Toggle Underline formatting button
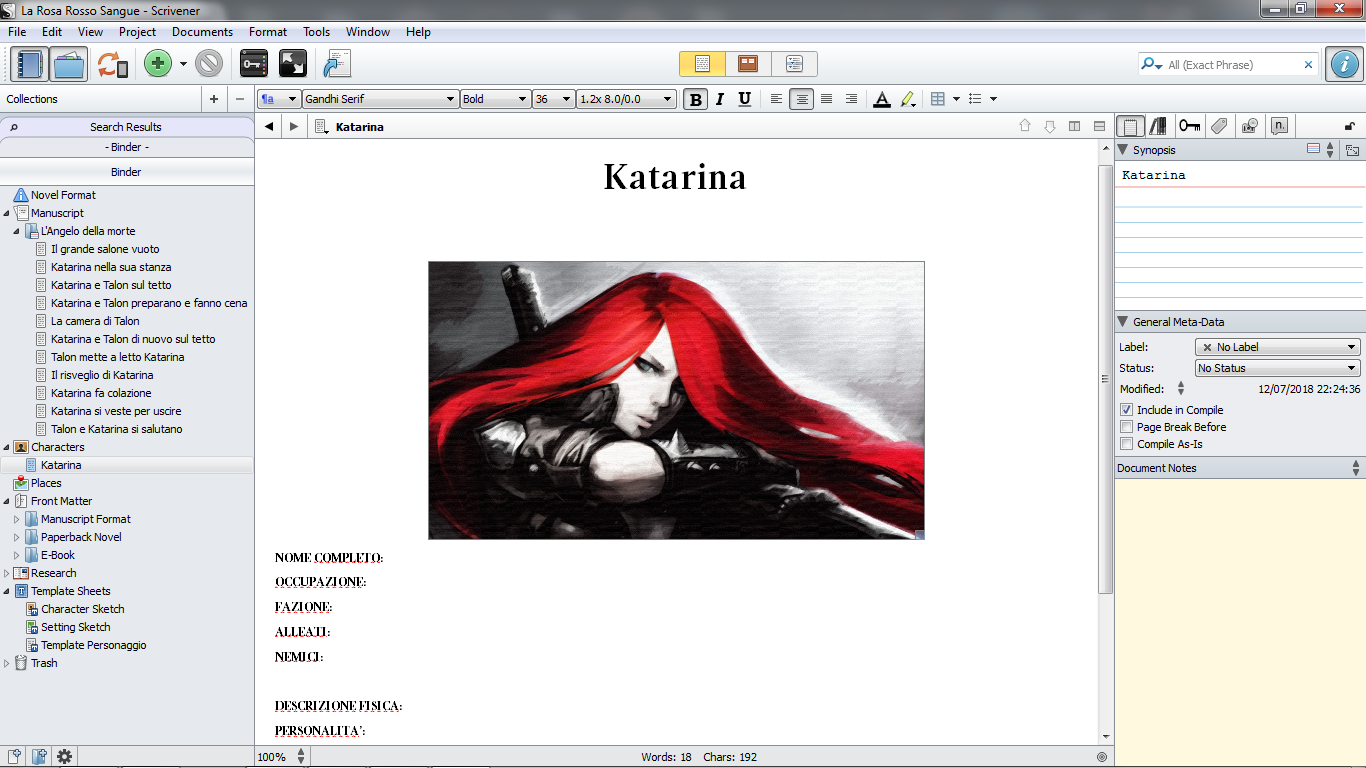 744,99
